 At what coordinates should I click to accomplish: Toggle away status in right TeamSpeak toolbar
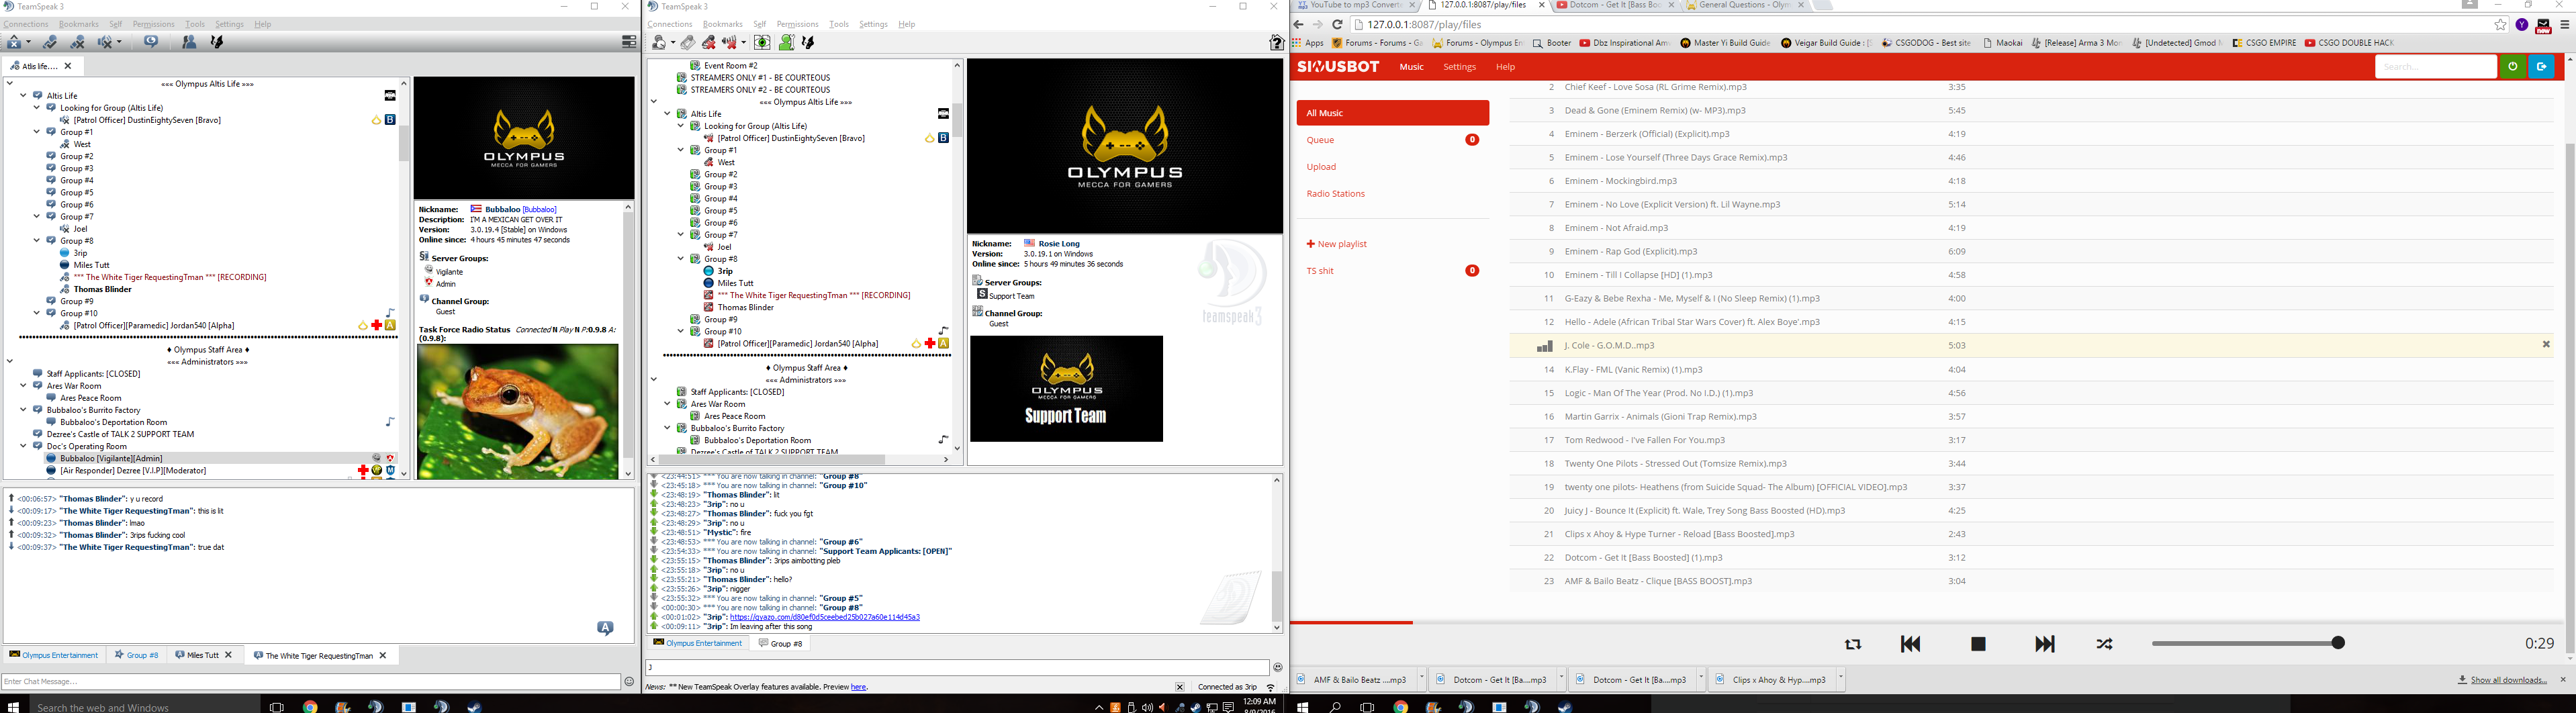click(688, 43)
